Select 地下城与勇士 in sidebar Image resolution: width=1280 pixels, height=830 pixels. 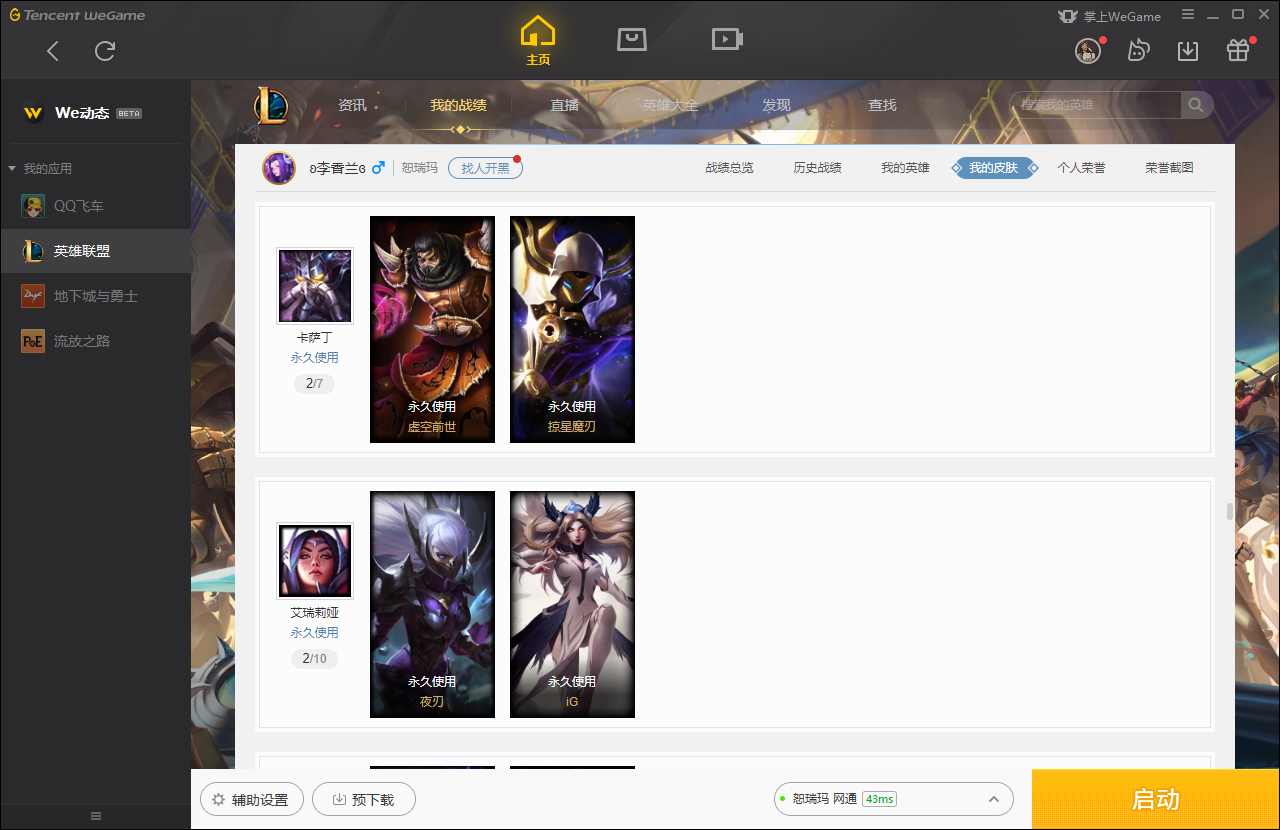[95, 296]
